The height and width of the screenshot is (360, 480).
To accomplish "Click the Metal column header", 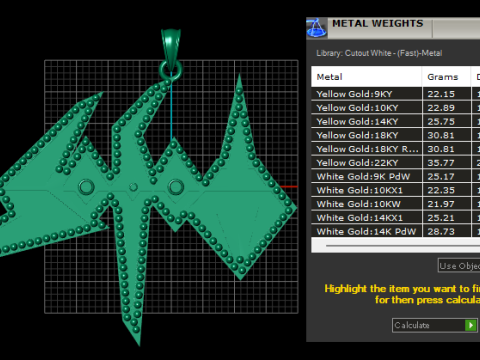I will click(x=366, y=77).
